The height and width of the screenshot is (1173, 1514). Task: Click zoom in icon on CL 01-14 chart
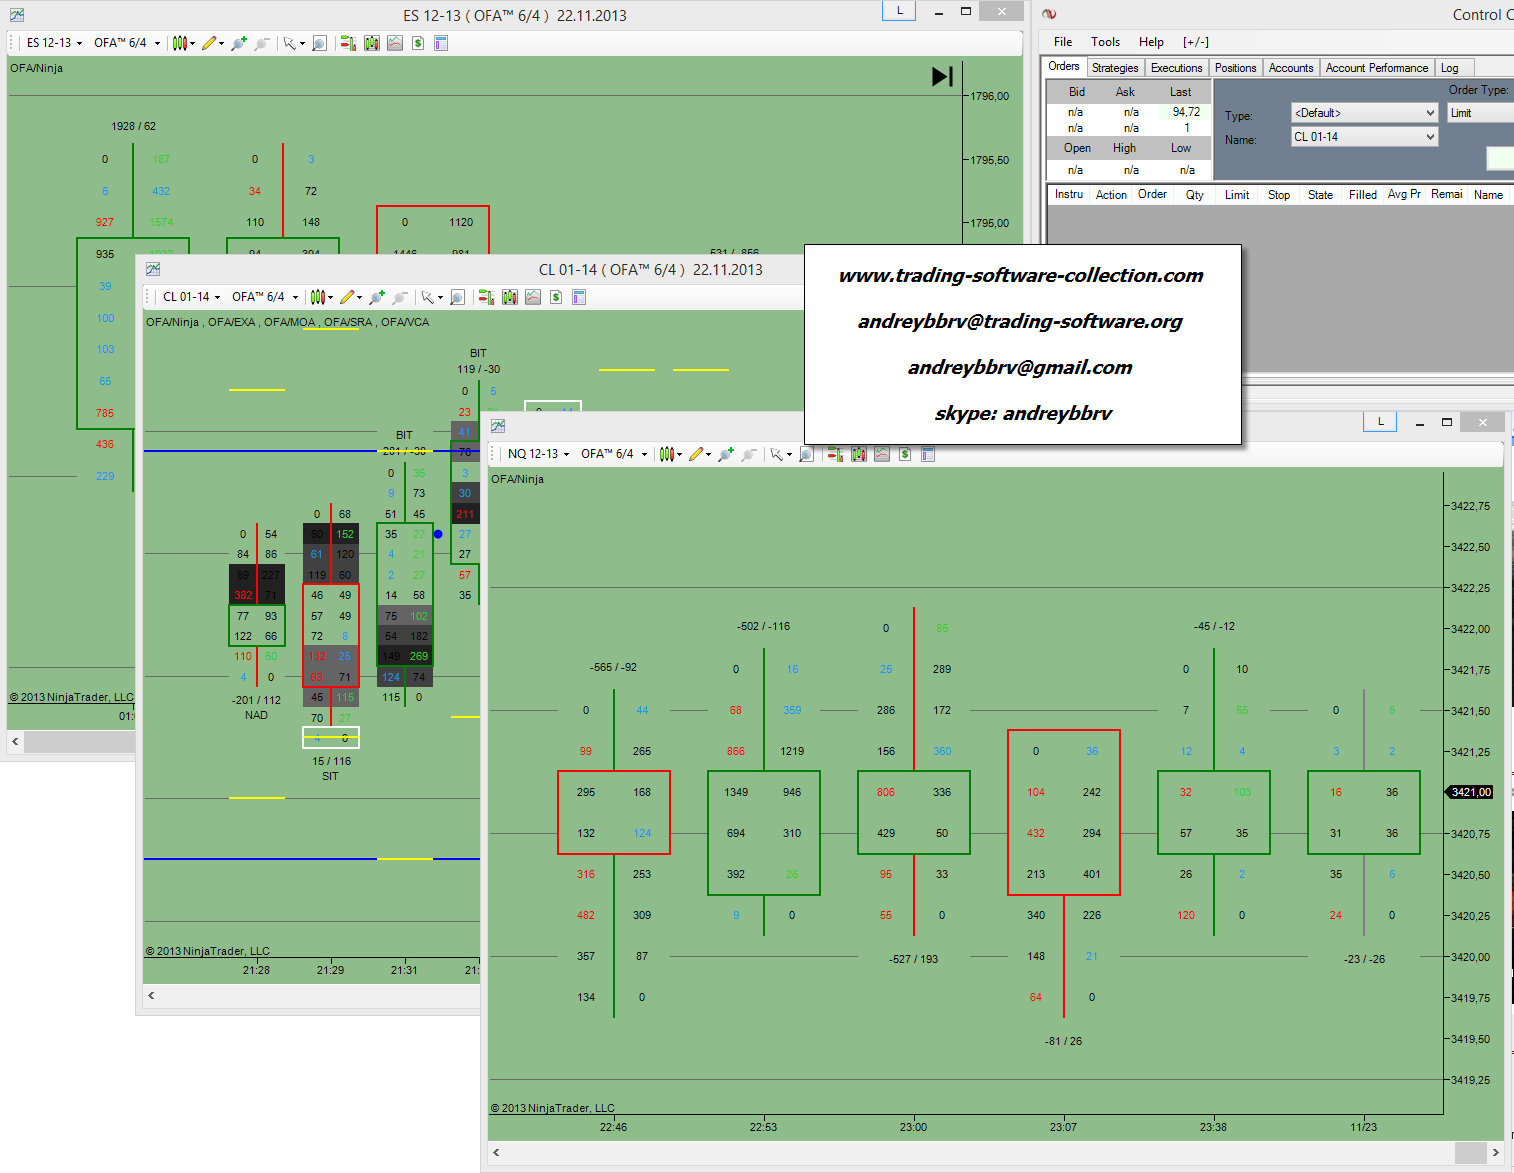click(x=377, y=297)
